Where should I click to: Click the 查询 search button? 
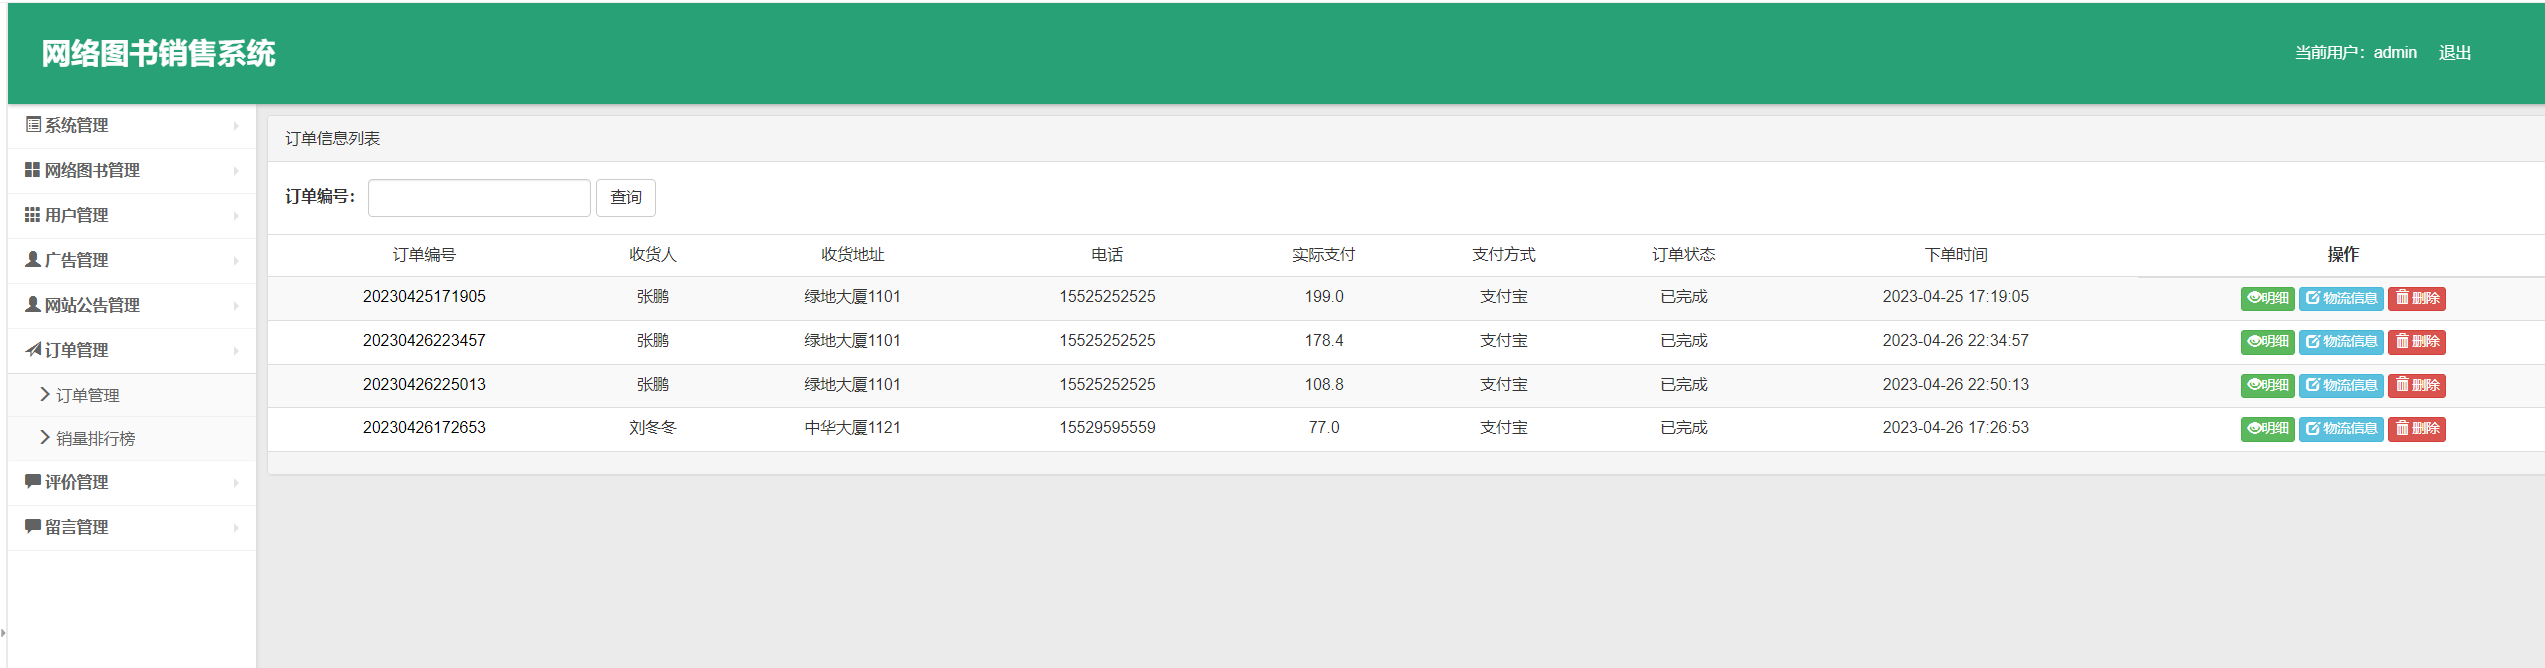coord(625,198)
